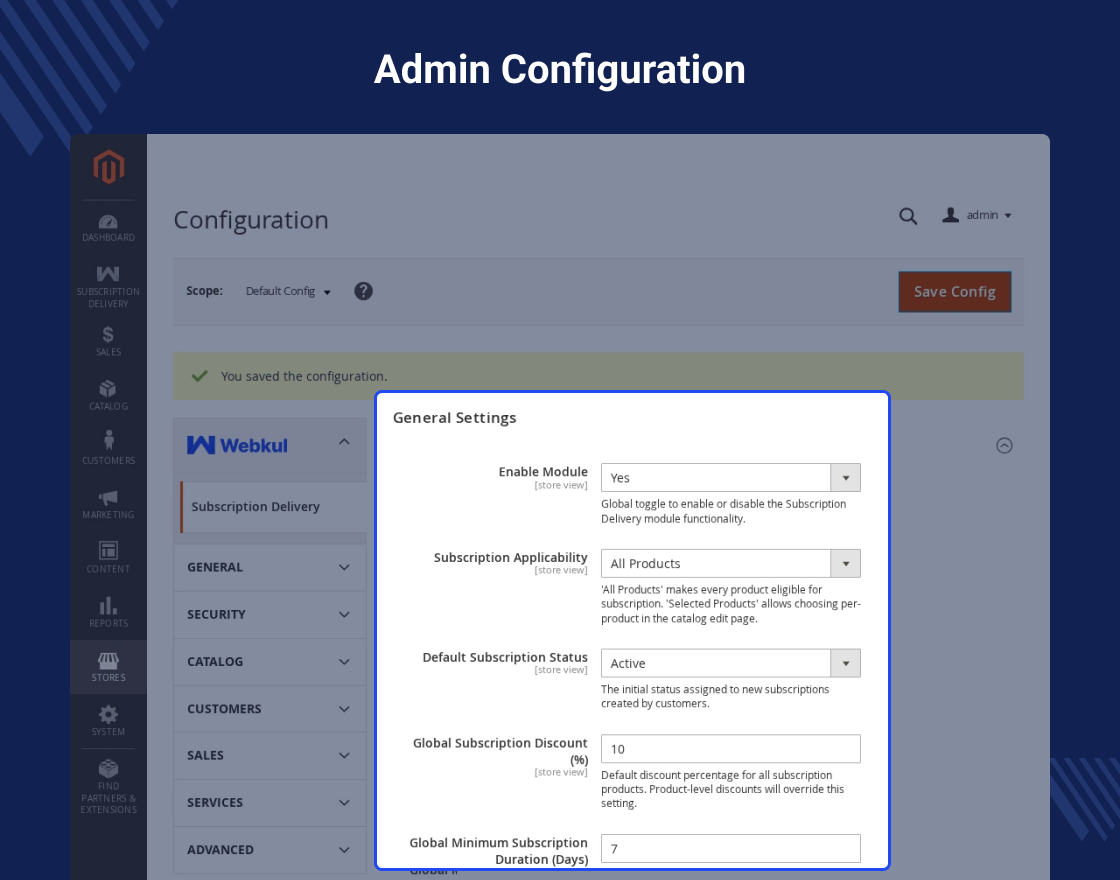Open the Reports sidebar menu

(x=109, y=612)
